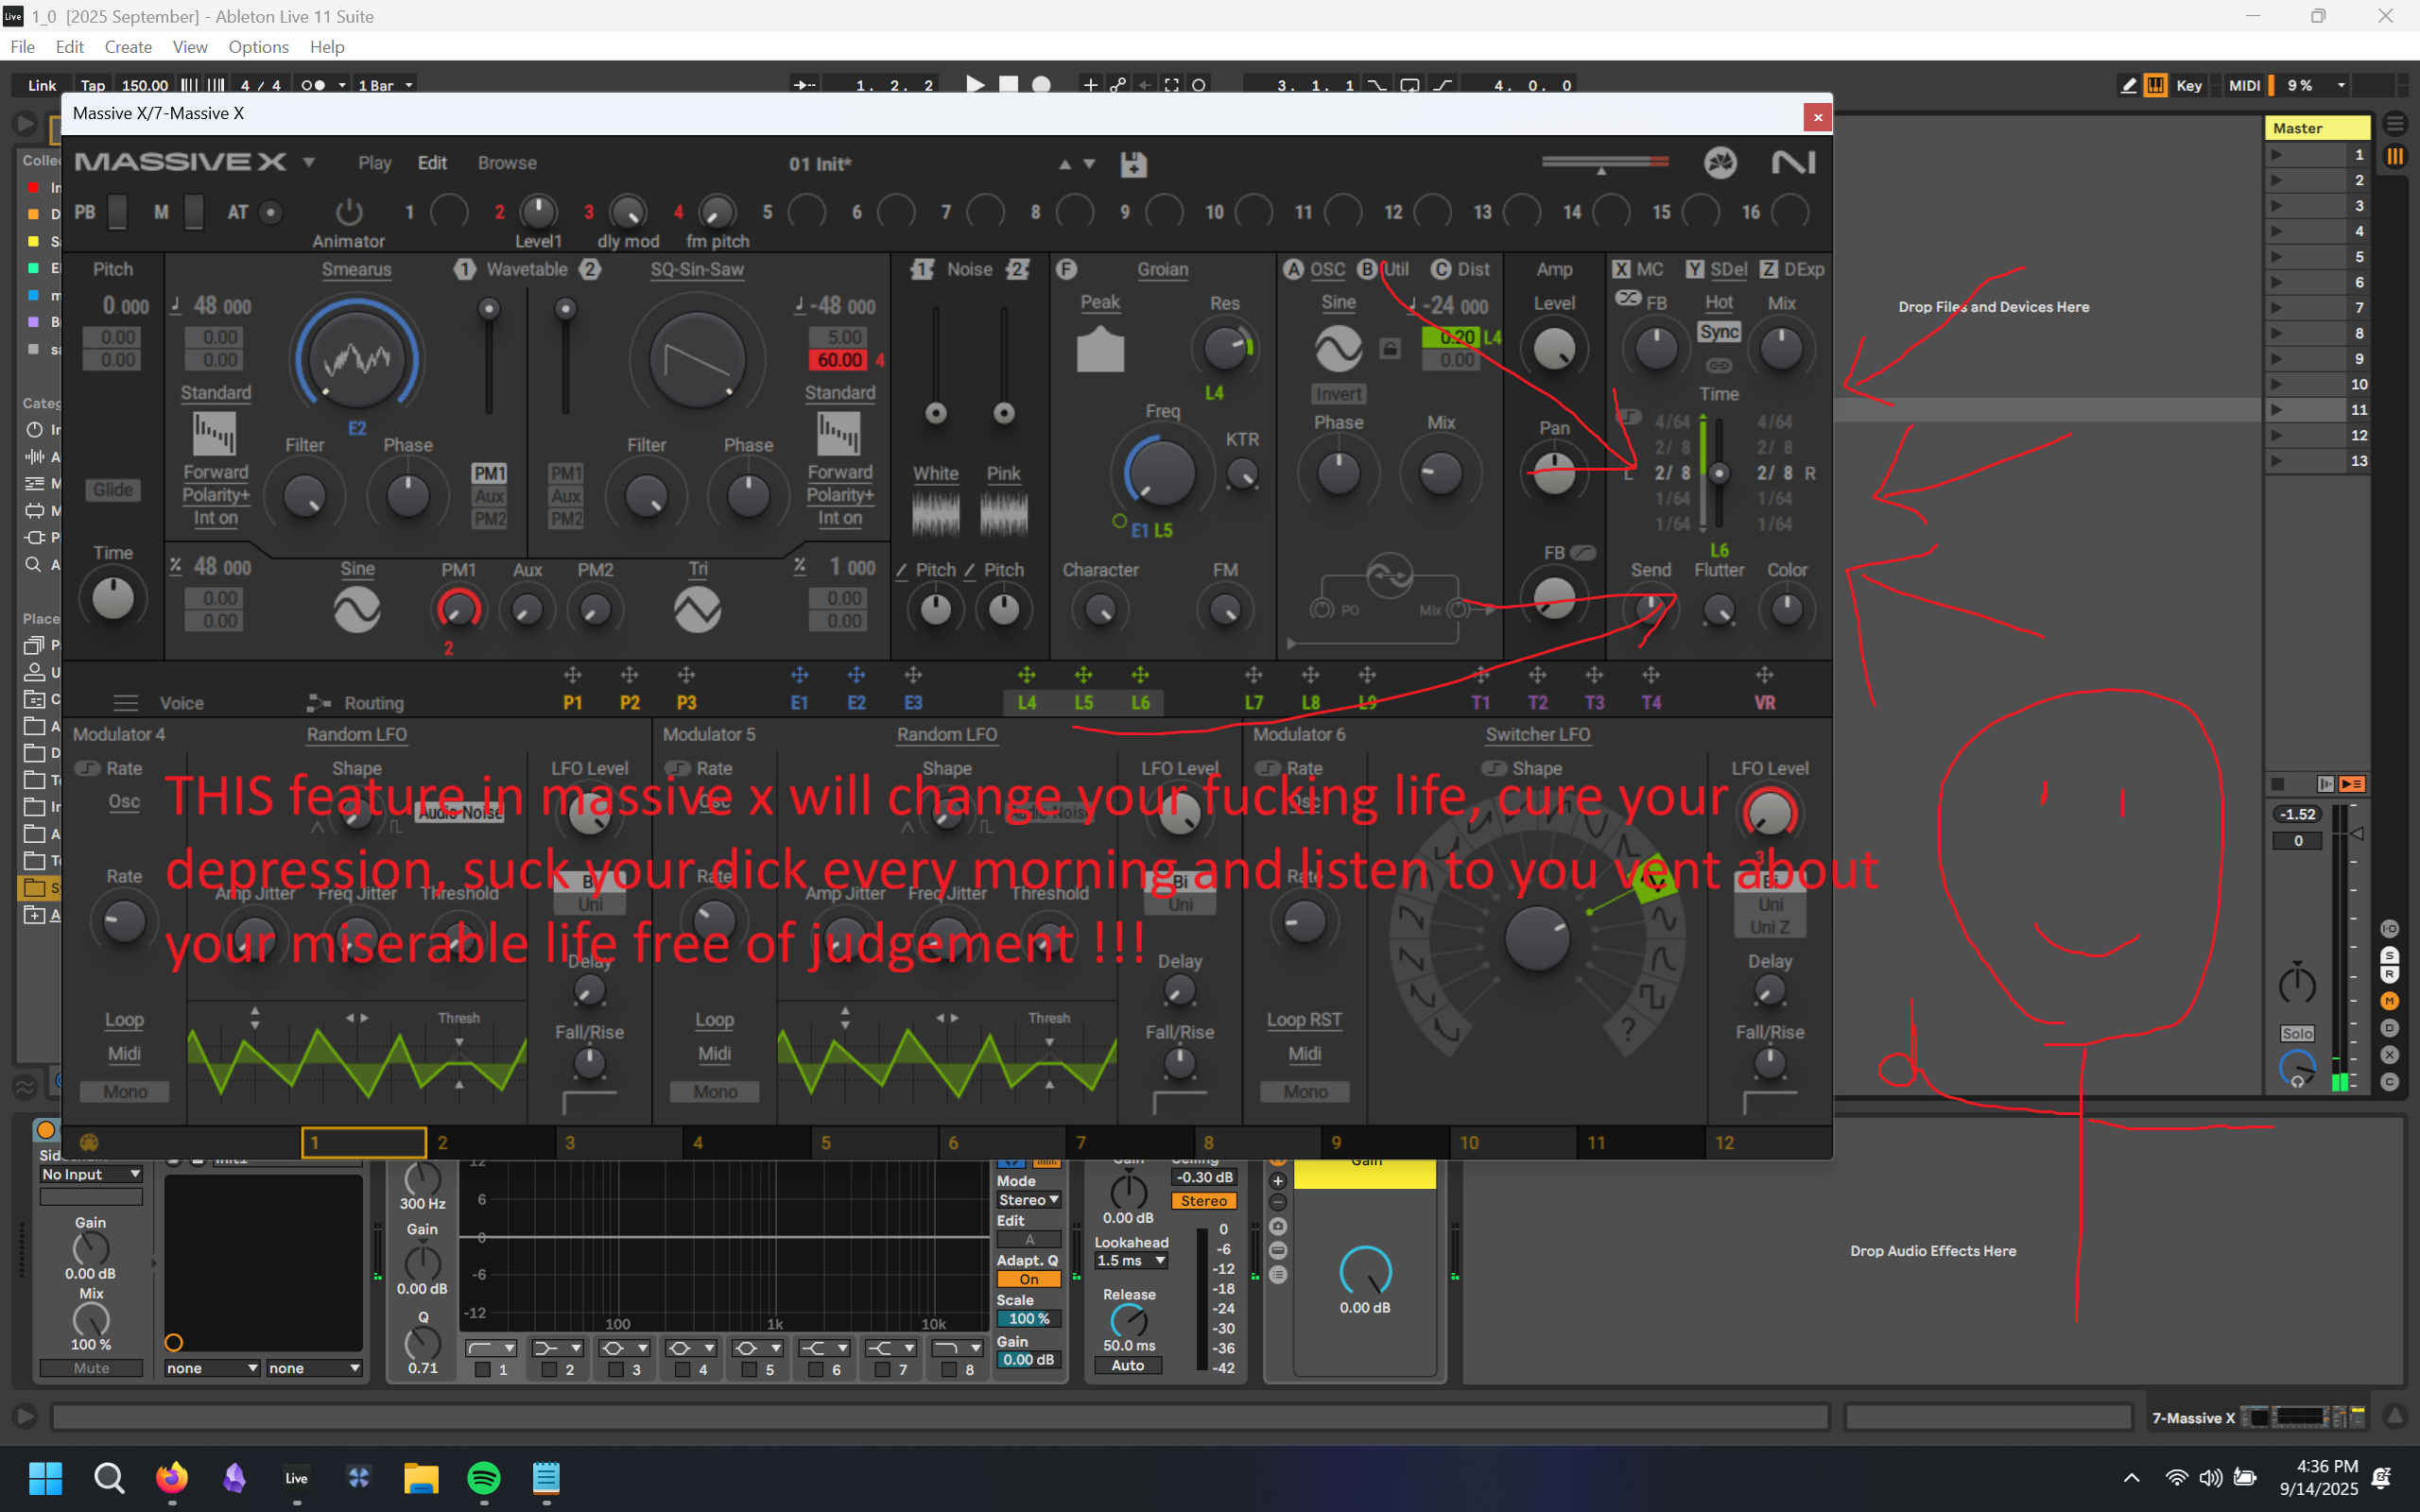Click the P1 modulation drag handle
This screenshot has width=2420, height=1512.
(572, 675)
